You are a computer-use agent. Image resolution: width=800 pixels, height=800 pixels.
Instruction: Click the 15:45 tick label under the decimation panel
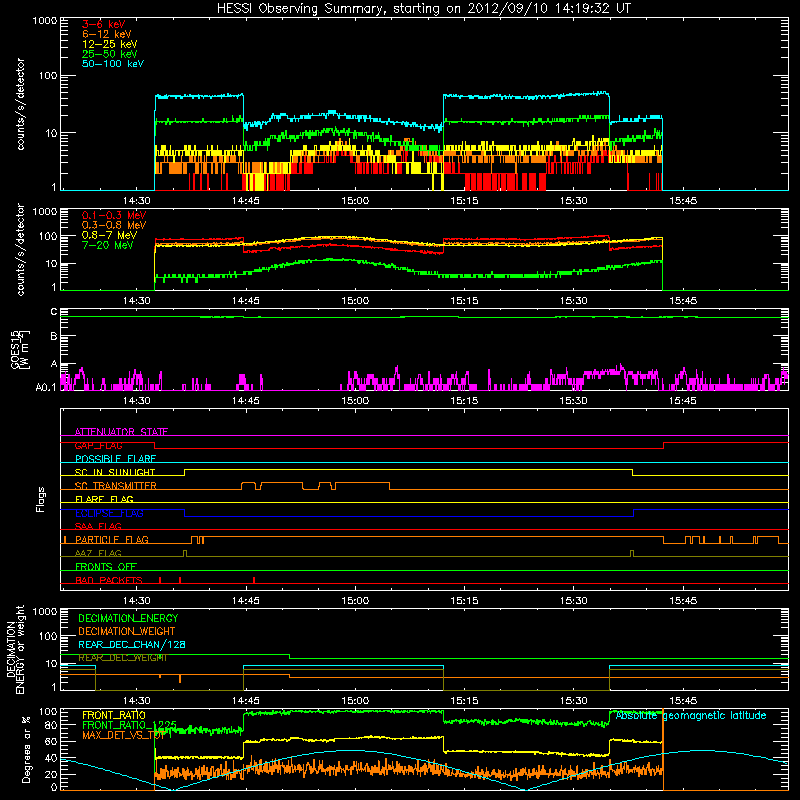tap(683, 701)
